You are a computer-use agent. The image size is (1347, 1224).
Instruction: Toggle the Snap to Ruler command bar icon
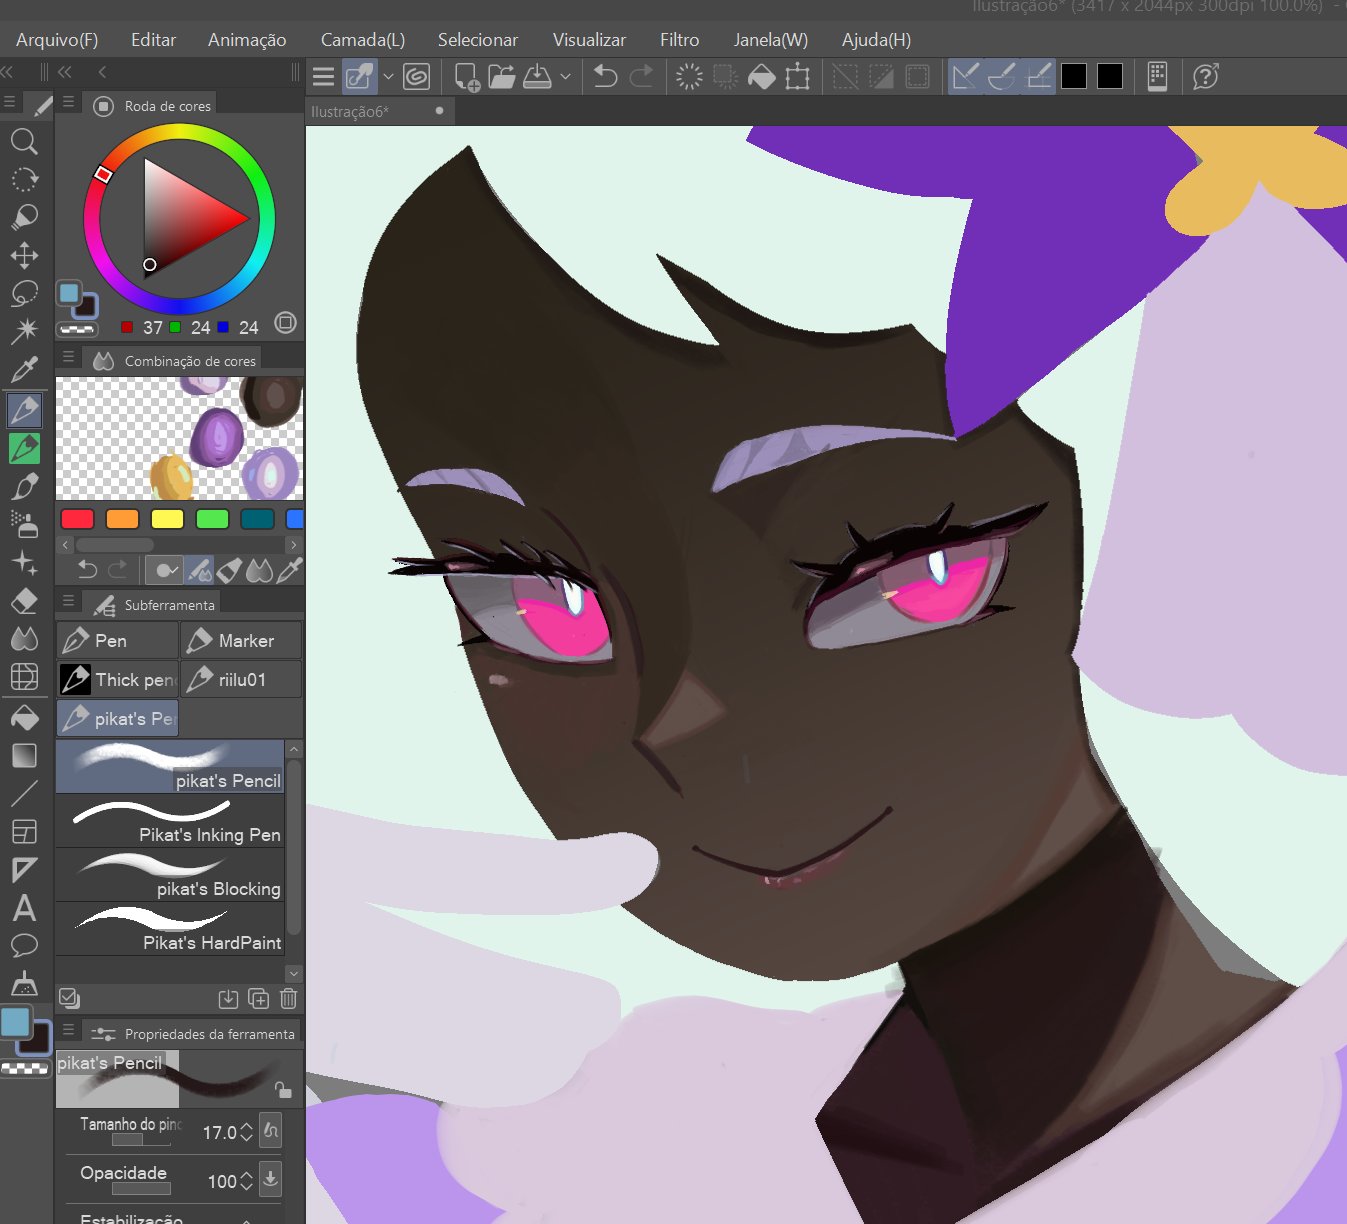(x=965, y=77)
